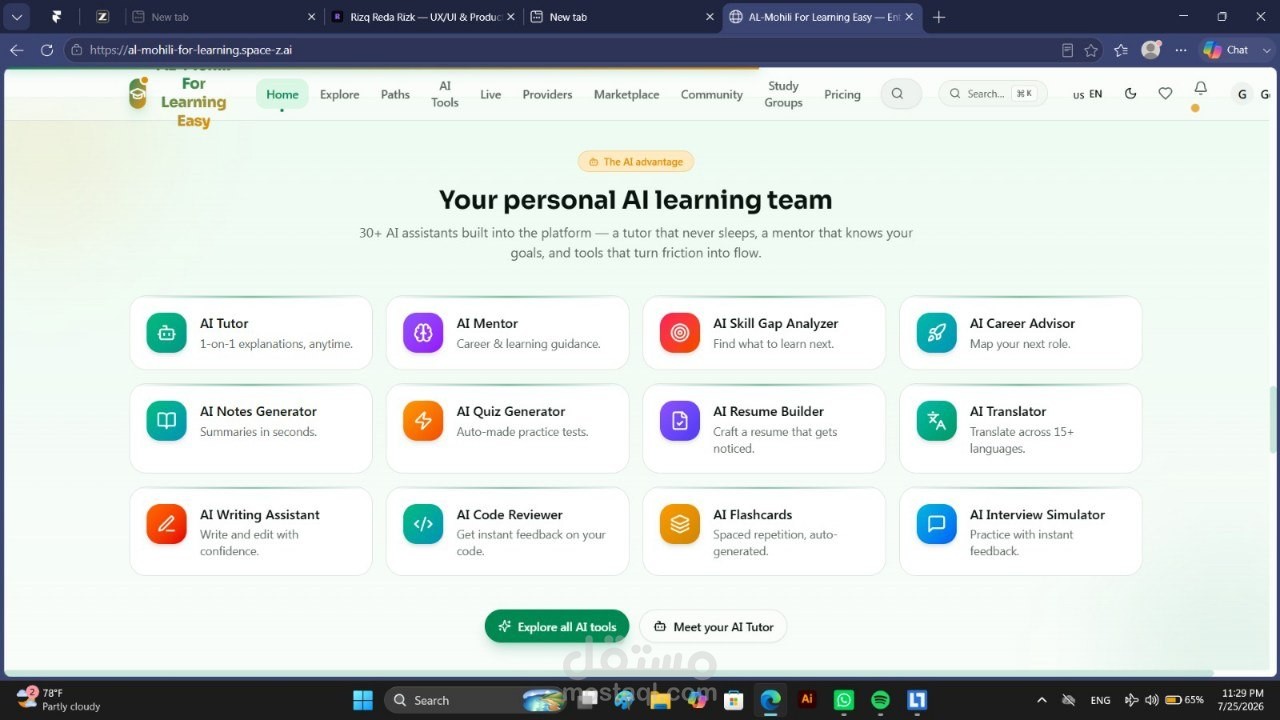The width and height of the screenshot is (1280, 720).
Task: Open browser profile avatar icon
Action: (1151, 50)
